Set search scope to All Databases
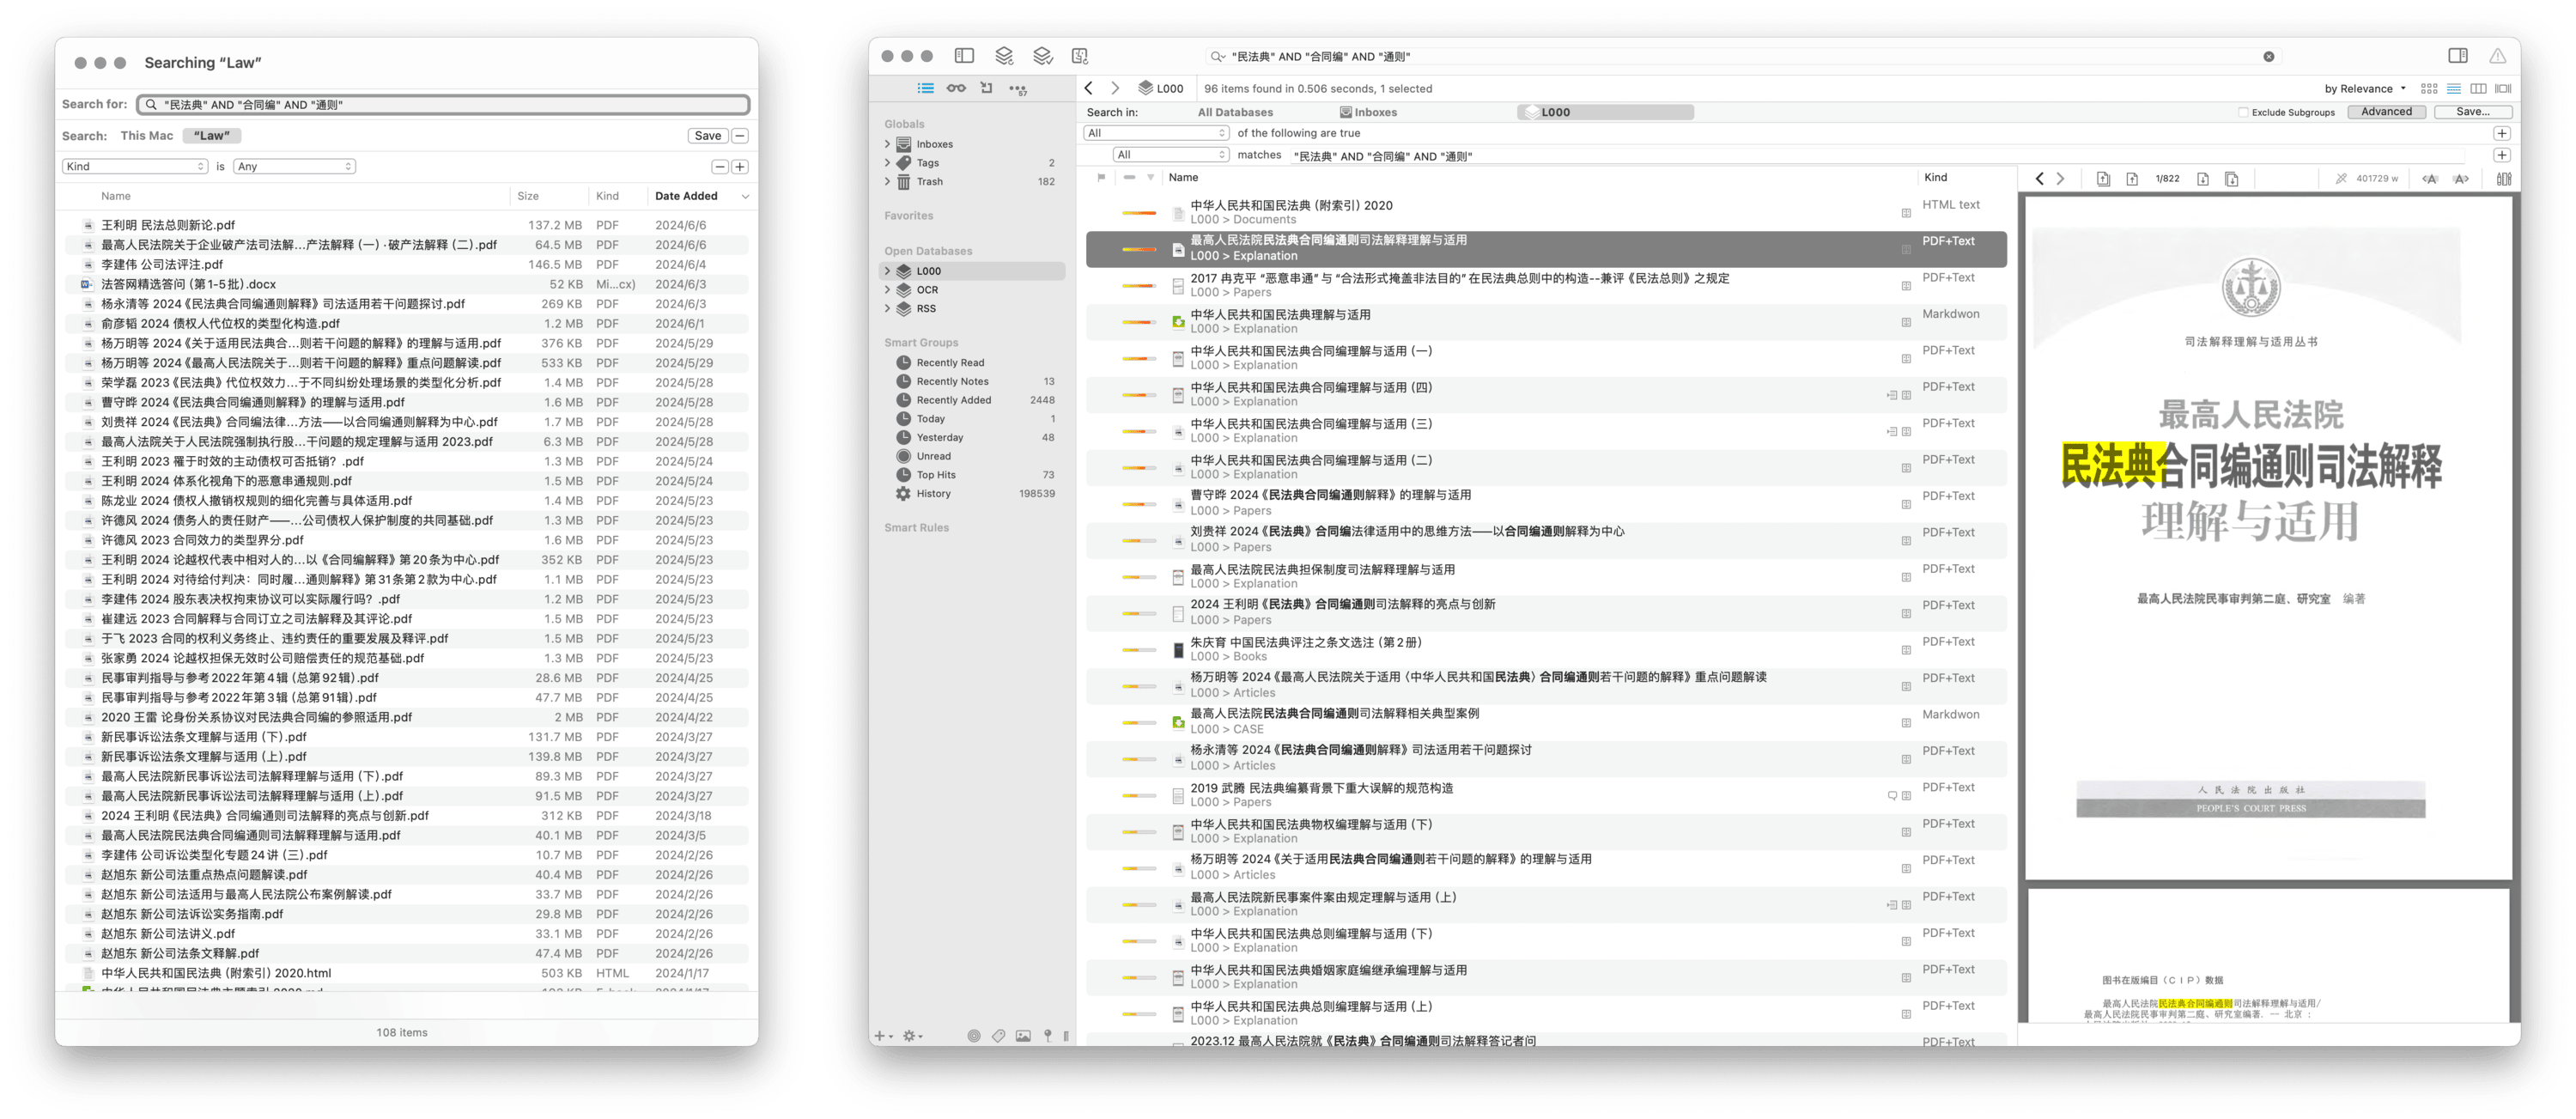This screenshot has width=2576, height=1119. [x=1235, y=112]
